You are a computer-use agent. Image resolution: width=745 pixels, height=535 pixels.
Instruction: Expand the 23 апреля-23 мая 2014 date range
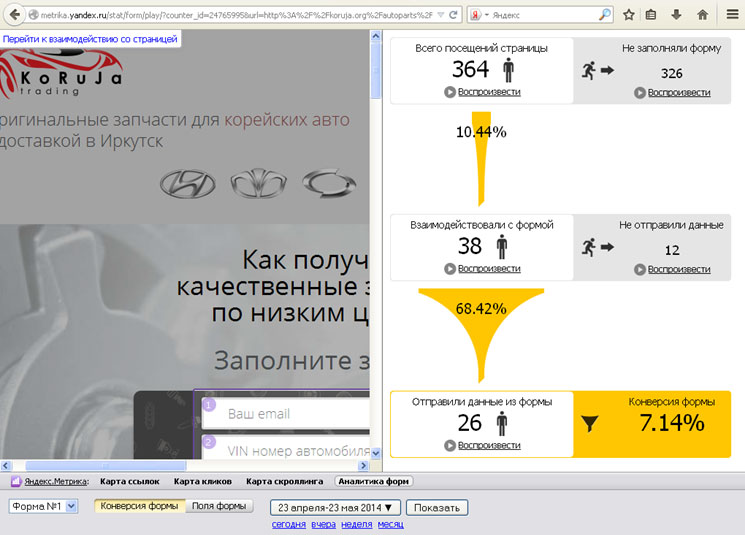(339, 507)
